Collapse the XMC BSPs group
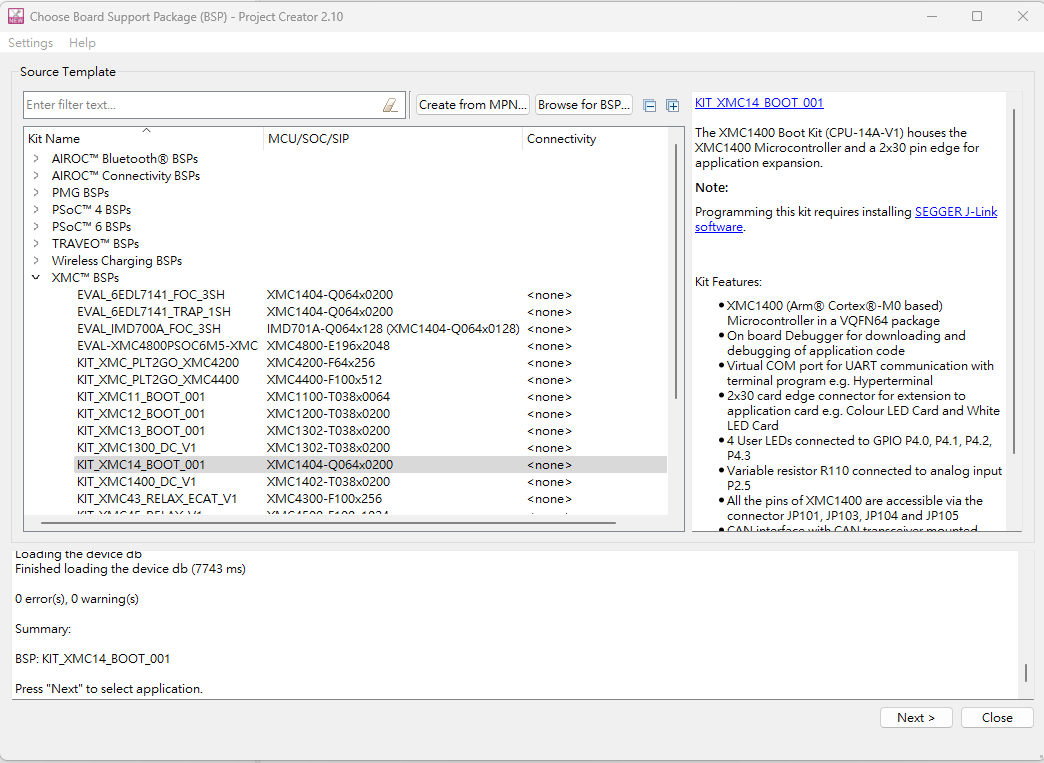Screen dimensions: 1044x763 (36, 277)
